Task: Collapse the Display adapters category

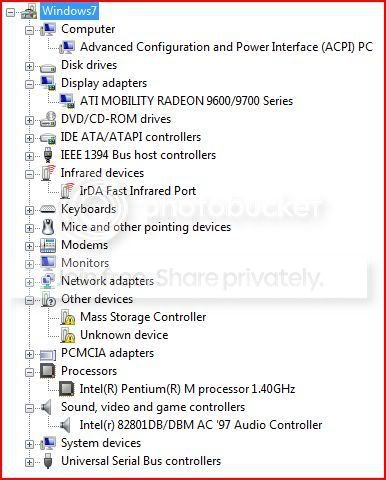Action: click(x=29, y=84)
